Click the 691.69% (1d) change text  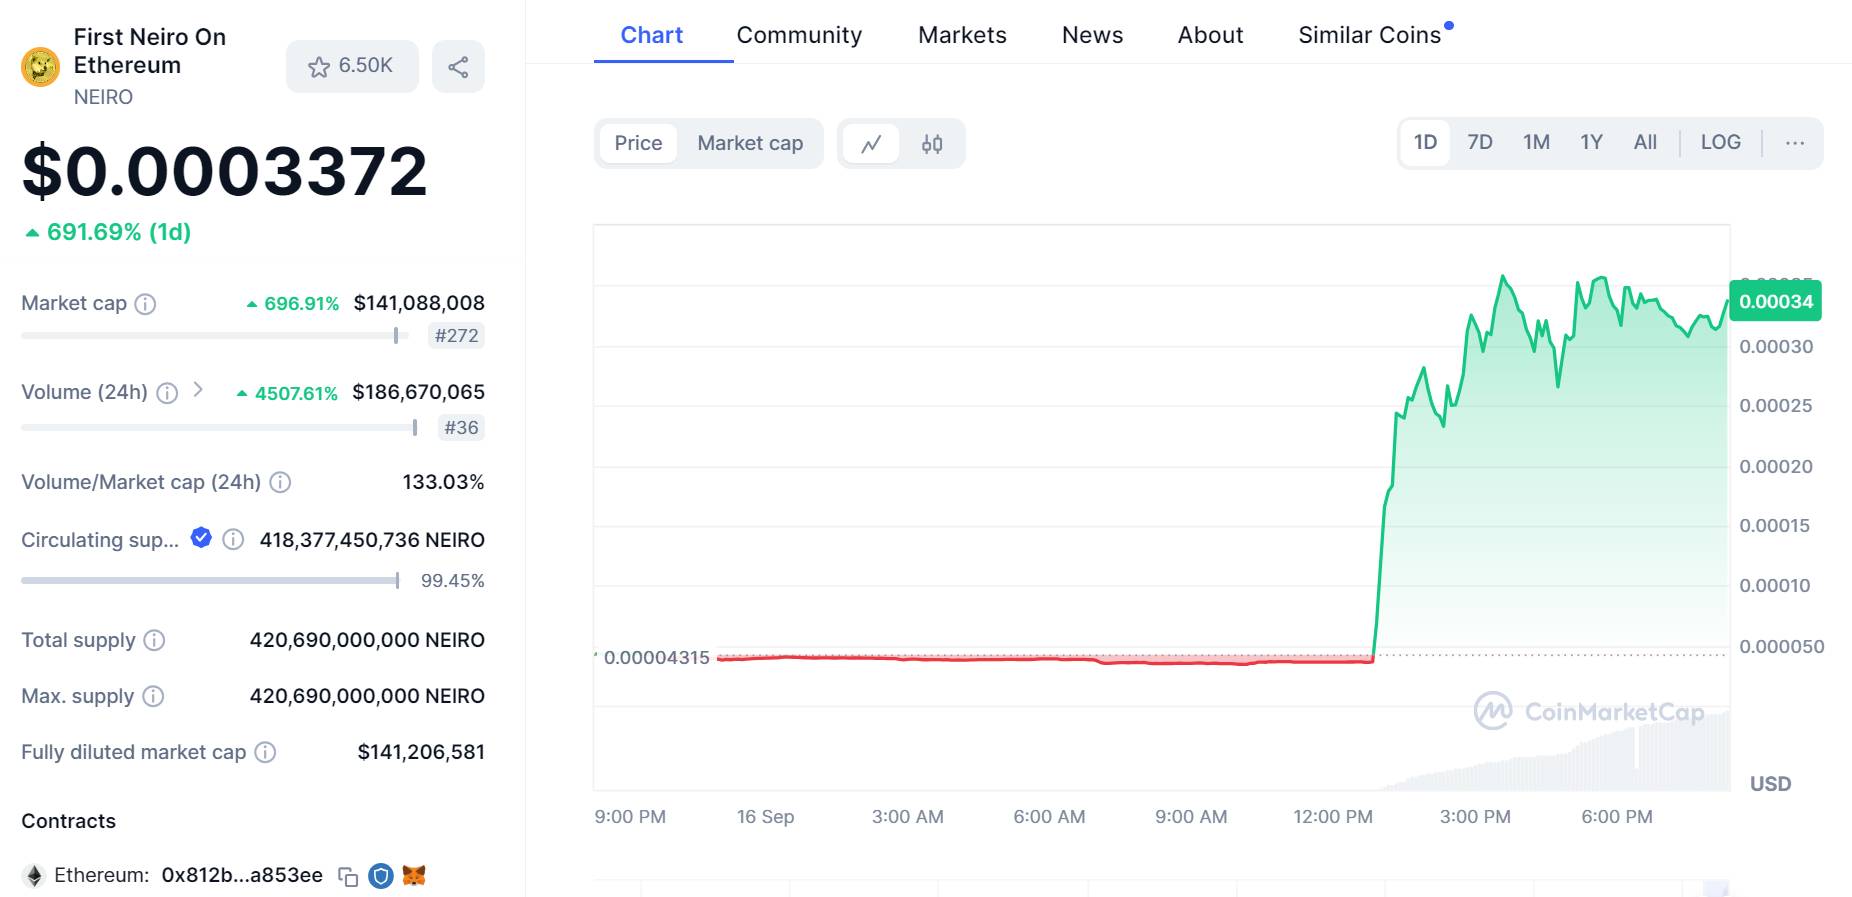(x=119, y=232)
